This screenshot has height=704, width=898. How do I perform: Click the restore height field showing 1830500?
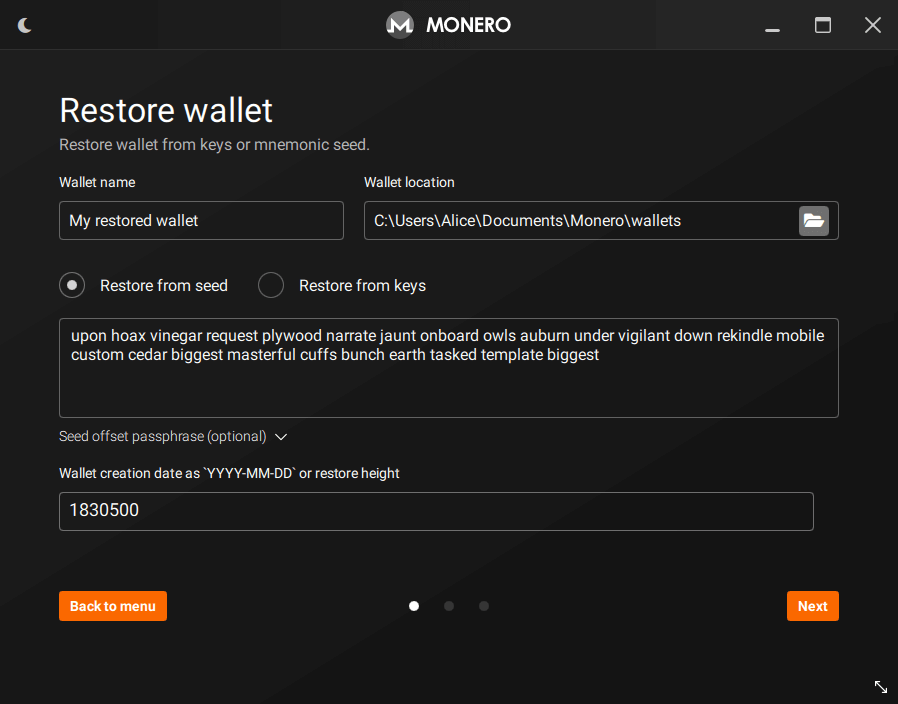click(436, 511)
